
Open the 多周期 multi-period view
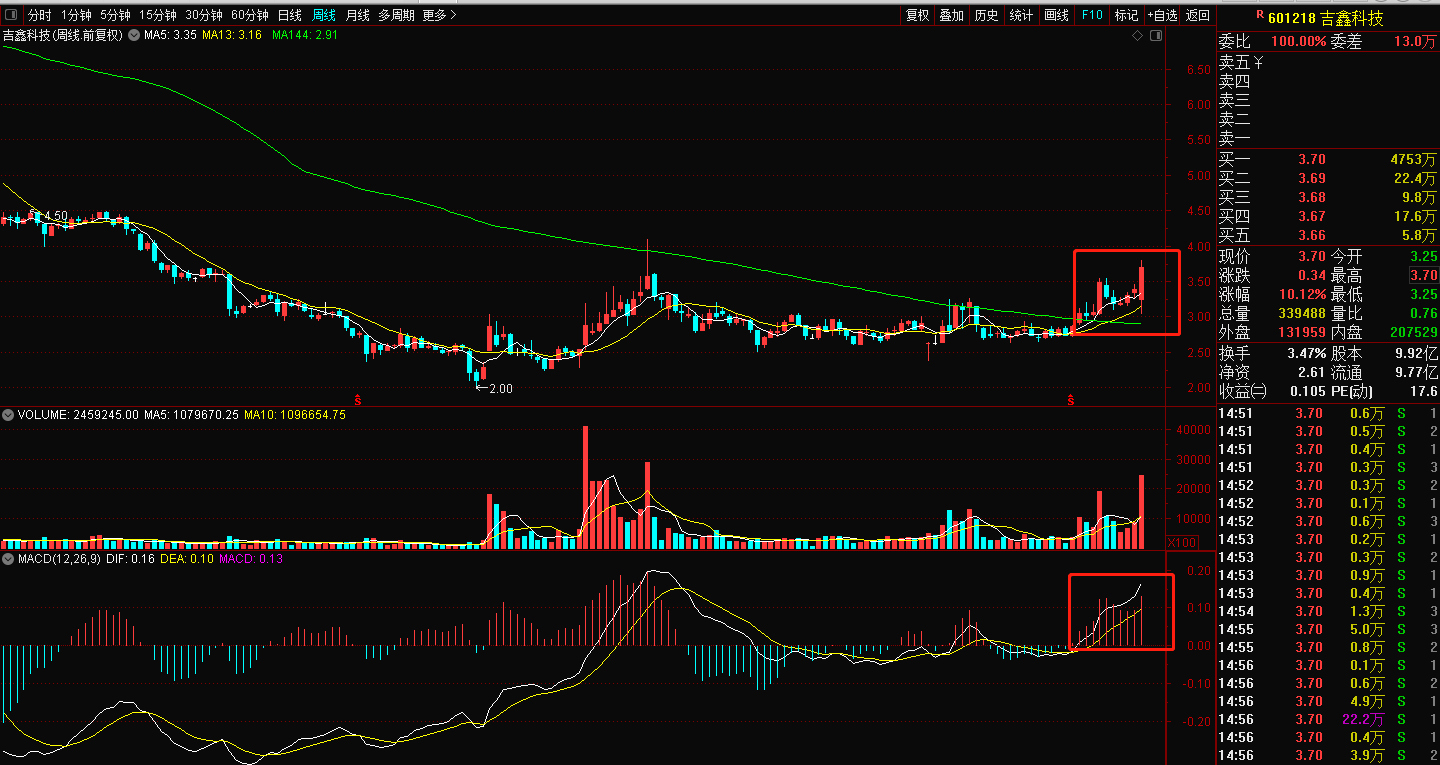click(396, 15)
